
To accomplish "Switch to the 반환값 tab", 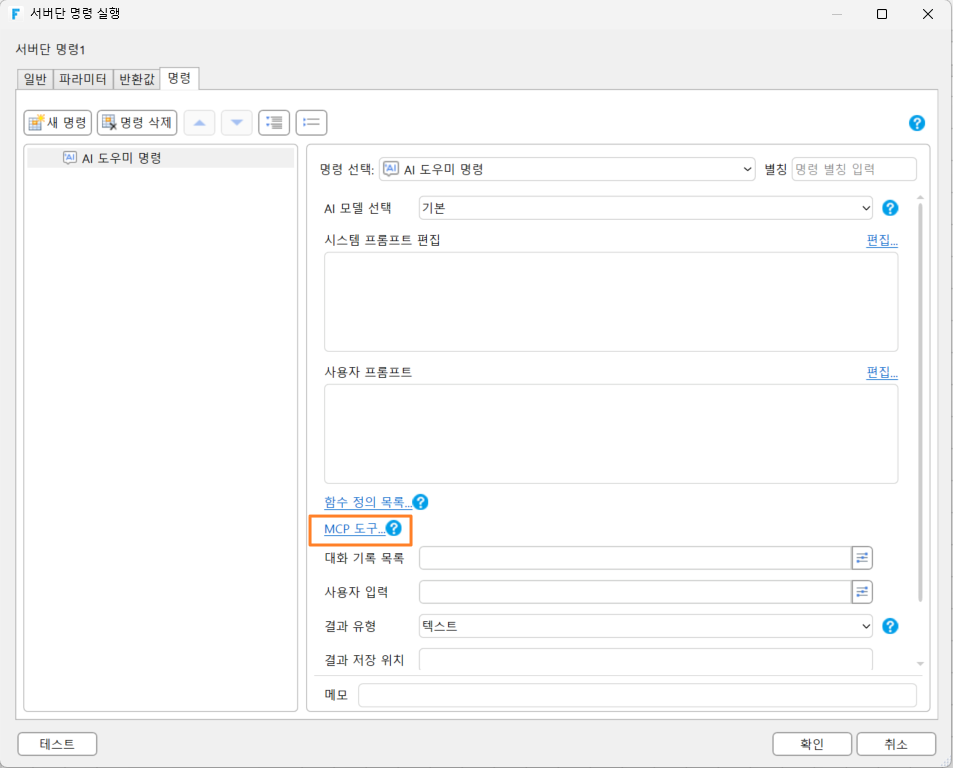I will pyautogui.click(x=137, y=79).
